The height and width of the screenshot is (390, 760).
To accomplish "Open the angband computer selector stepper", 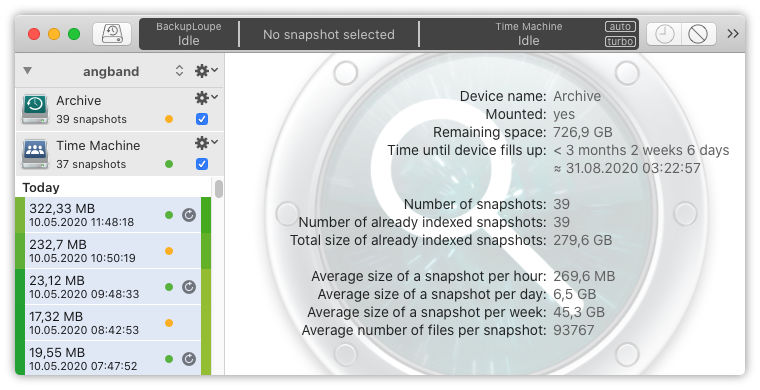I will [x=179, y=71].
